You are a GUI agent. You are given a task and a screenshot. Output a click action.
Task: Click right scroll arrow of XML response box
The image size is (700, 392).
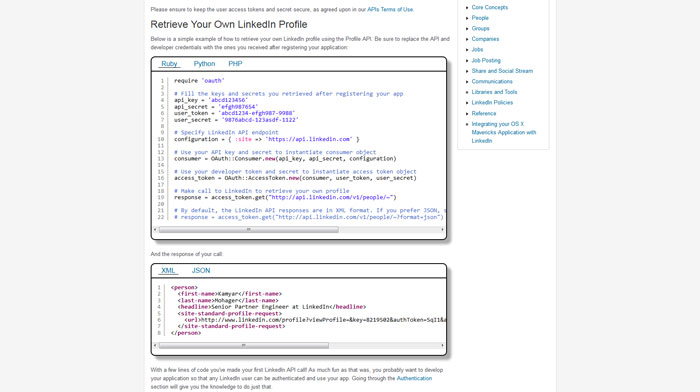(x=442, y=346)
